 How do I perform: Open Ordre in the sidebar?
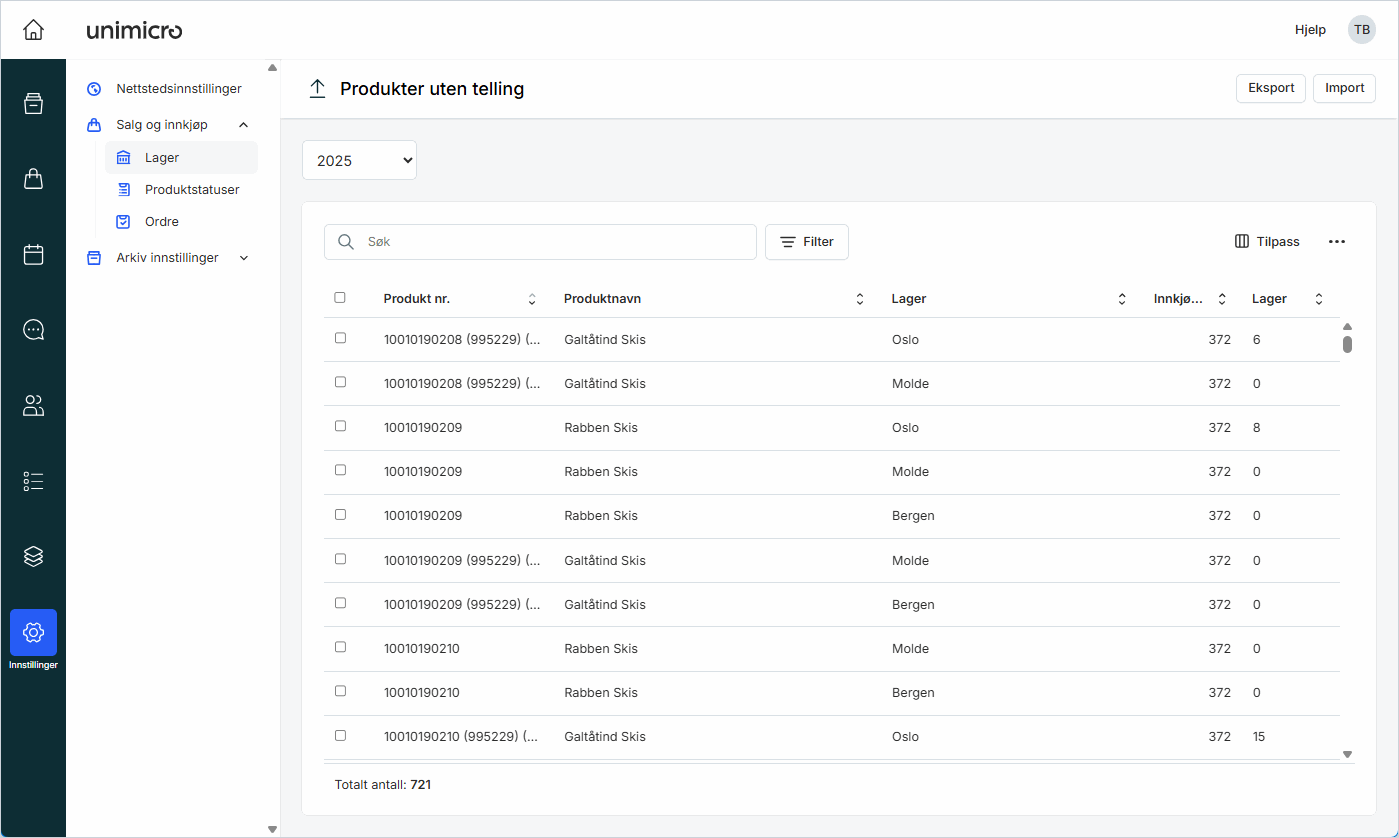point(161,222)
